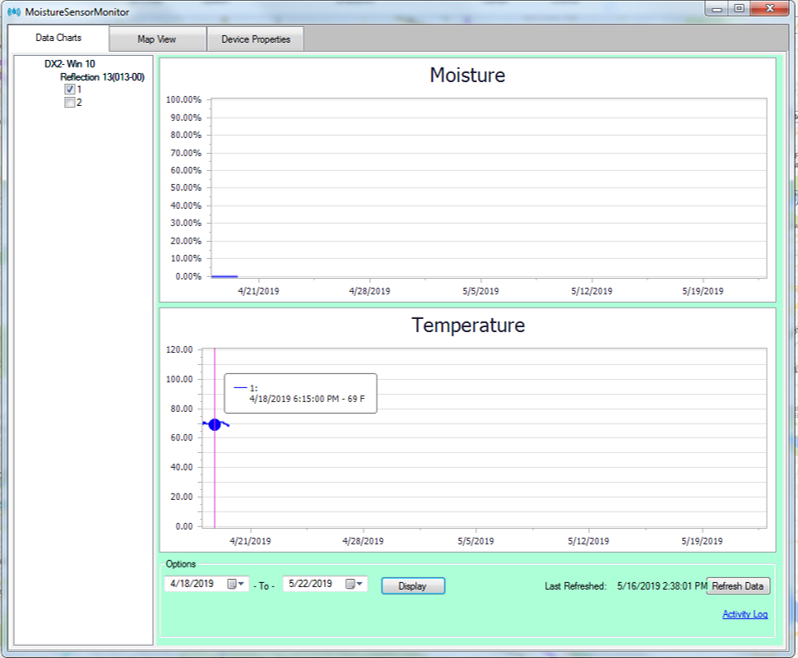Click the Last Refreshed timestamp 5/16/2019 2:38:01 PM
Viewport: 798px width, 658px height.
pos(662,586)
